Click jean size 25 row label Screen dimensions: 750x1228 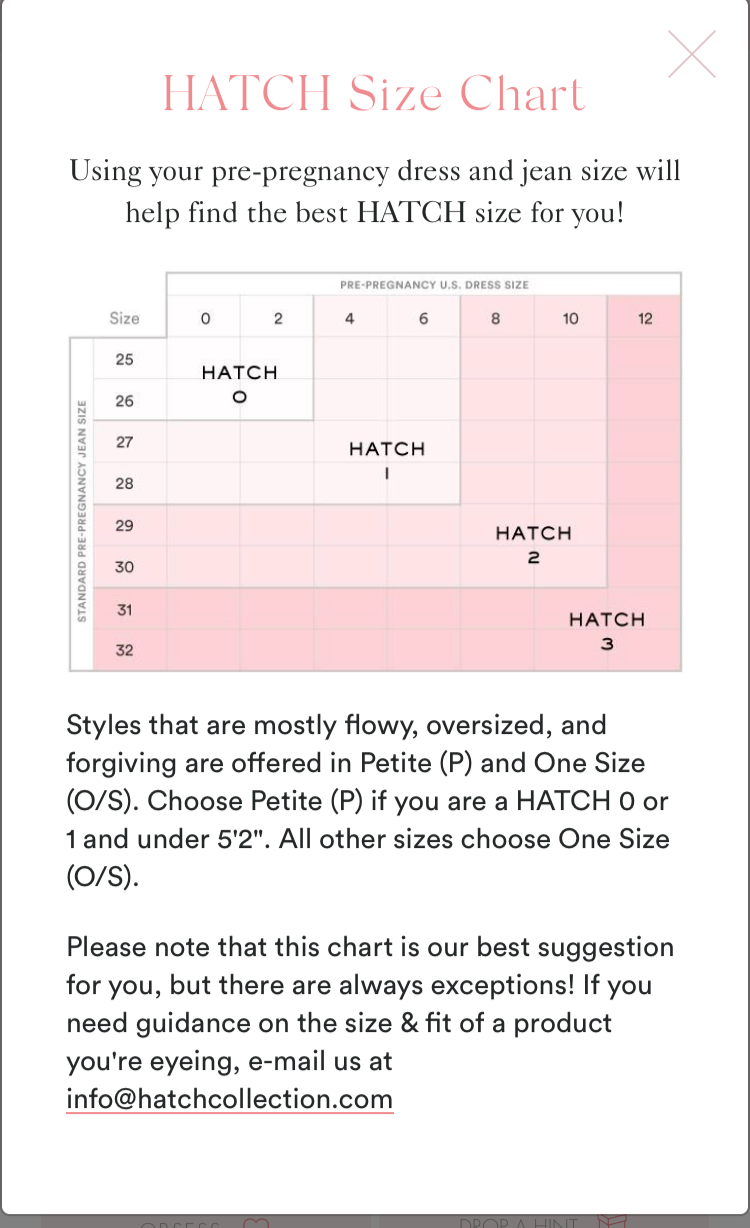(x=124, y=359)
